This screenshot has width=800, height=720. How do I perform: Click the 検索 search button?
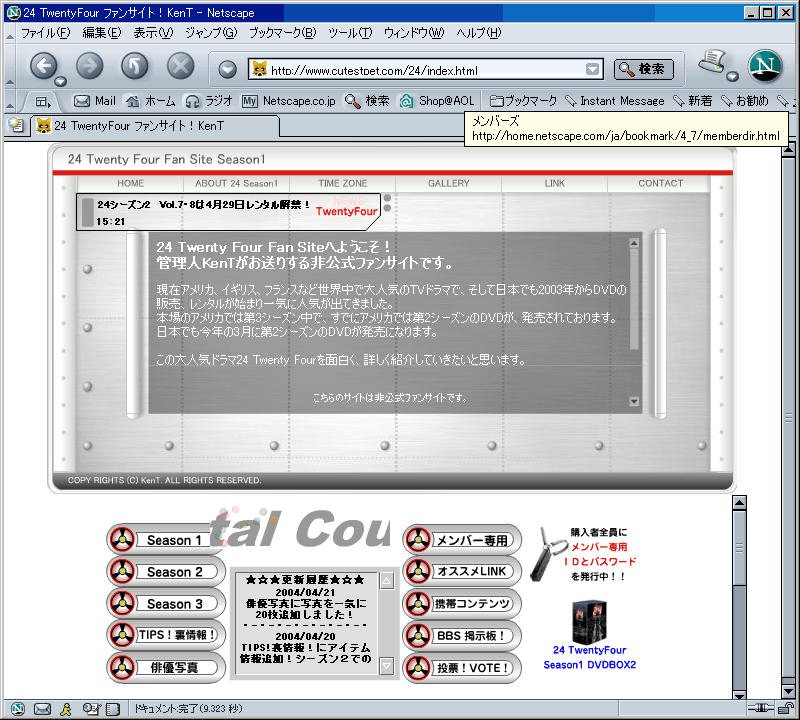[643, 69]
